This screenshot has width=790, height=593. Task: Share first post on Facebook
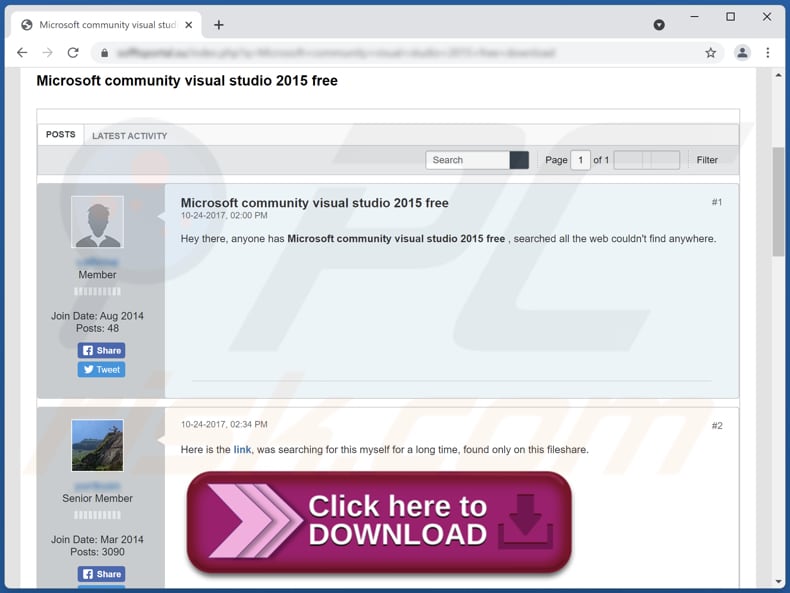pyautogui.click(x=101, y=350)
